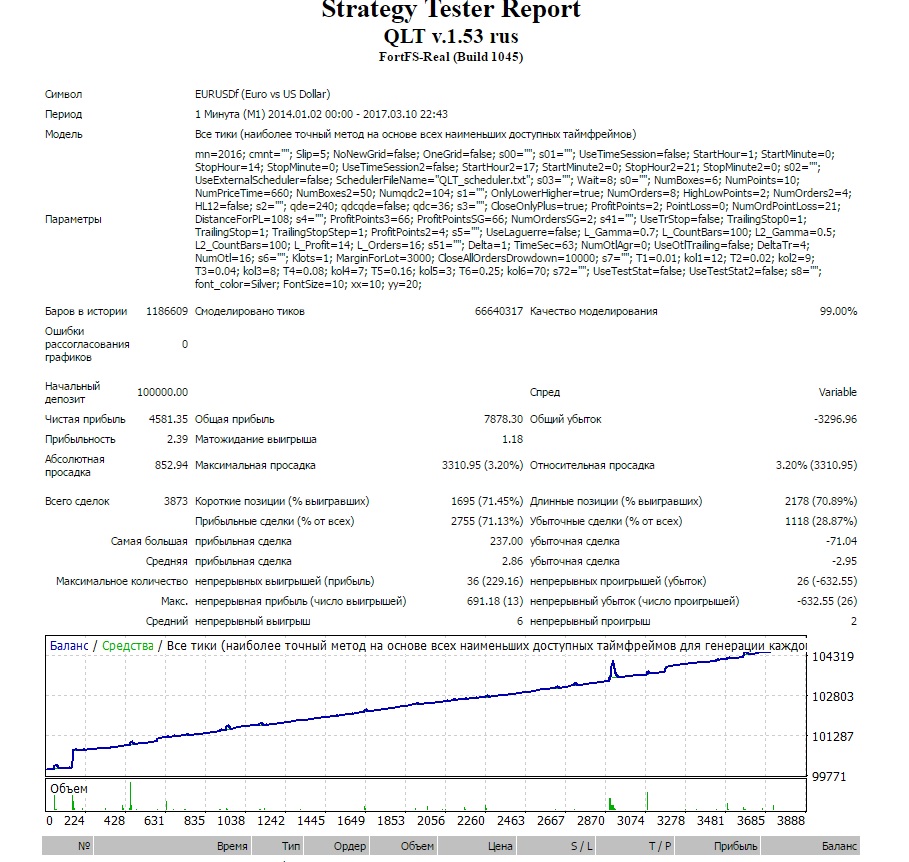Select modelling quality value '99.00%'
Viewport: 909px width, 862px height.
838,311
